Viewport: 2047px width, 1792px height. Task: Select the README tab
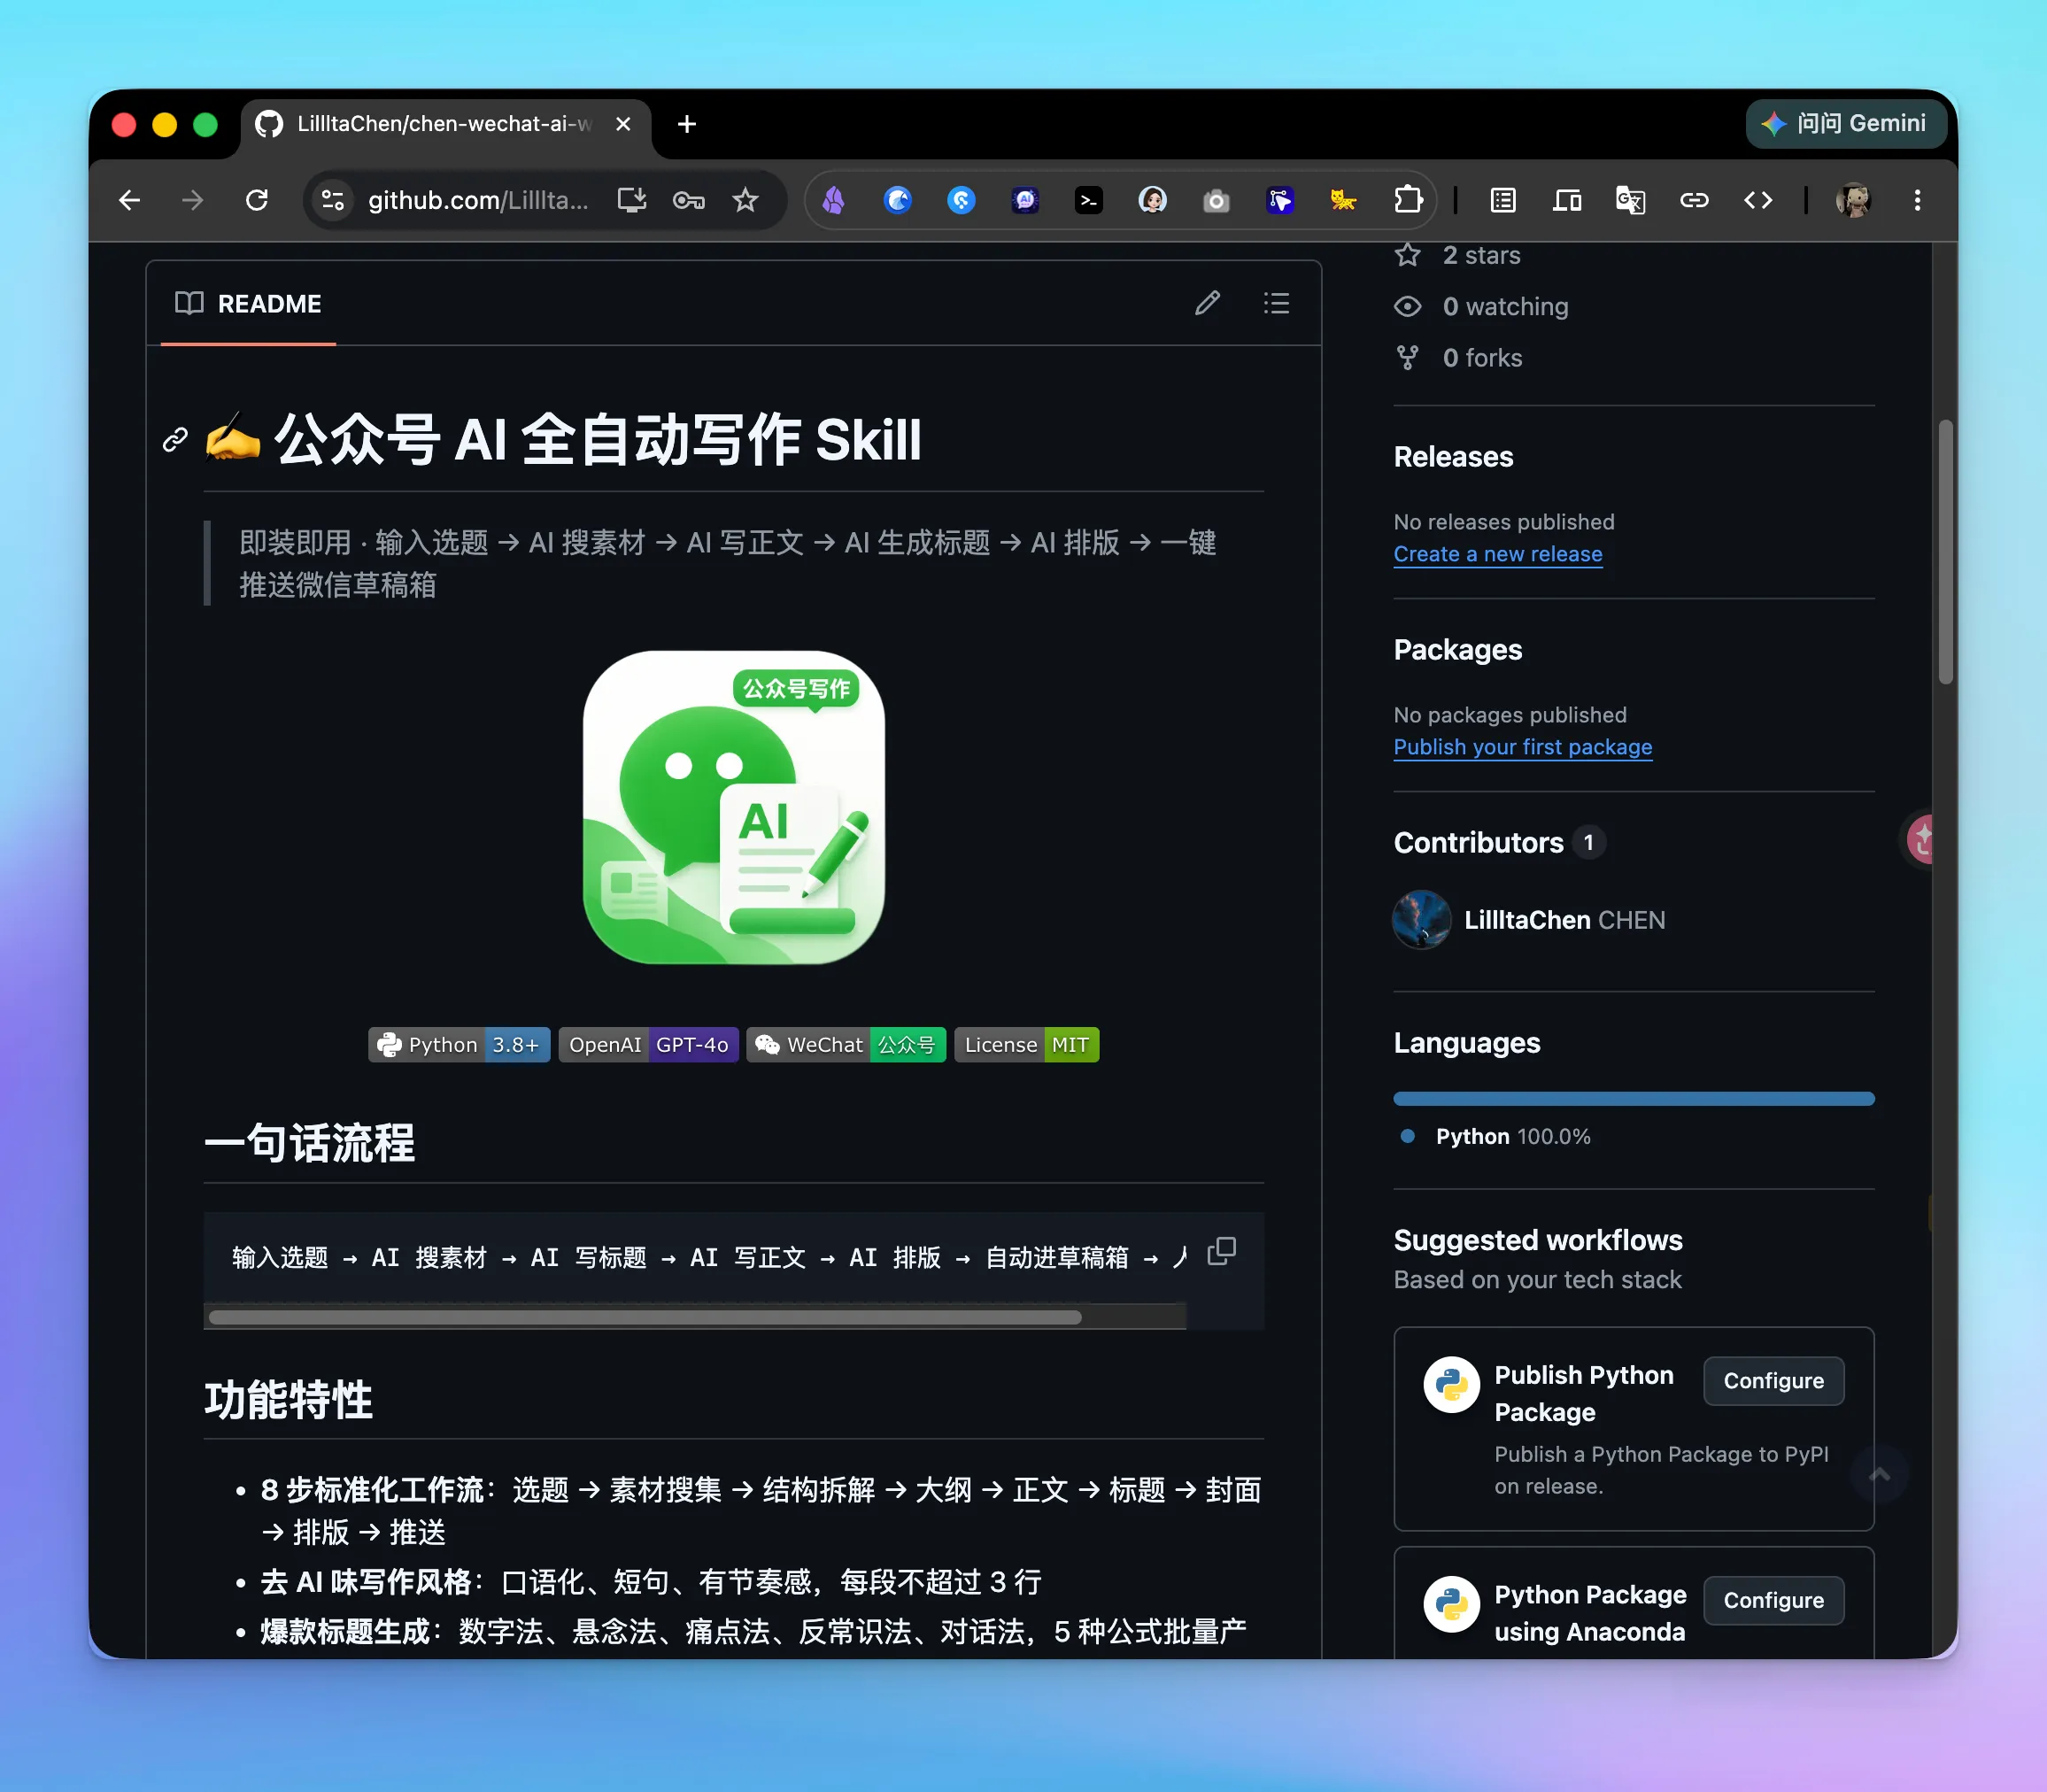click(248, 304)
